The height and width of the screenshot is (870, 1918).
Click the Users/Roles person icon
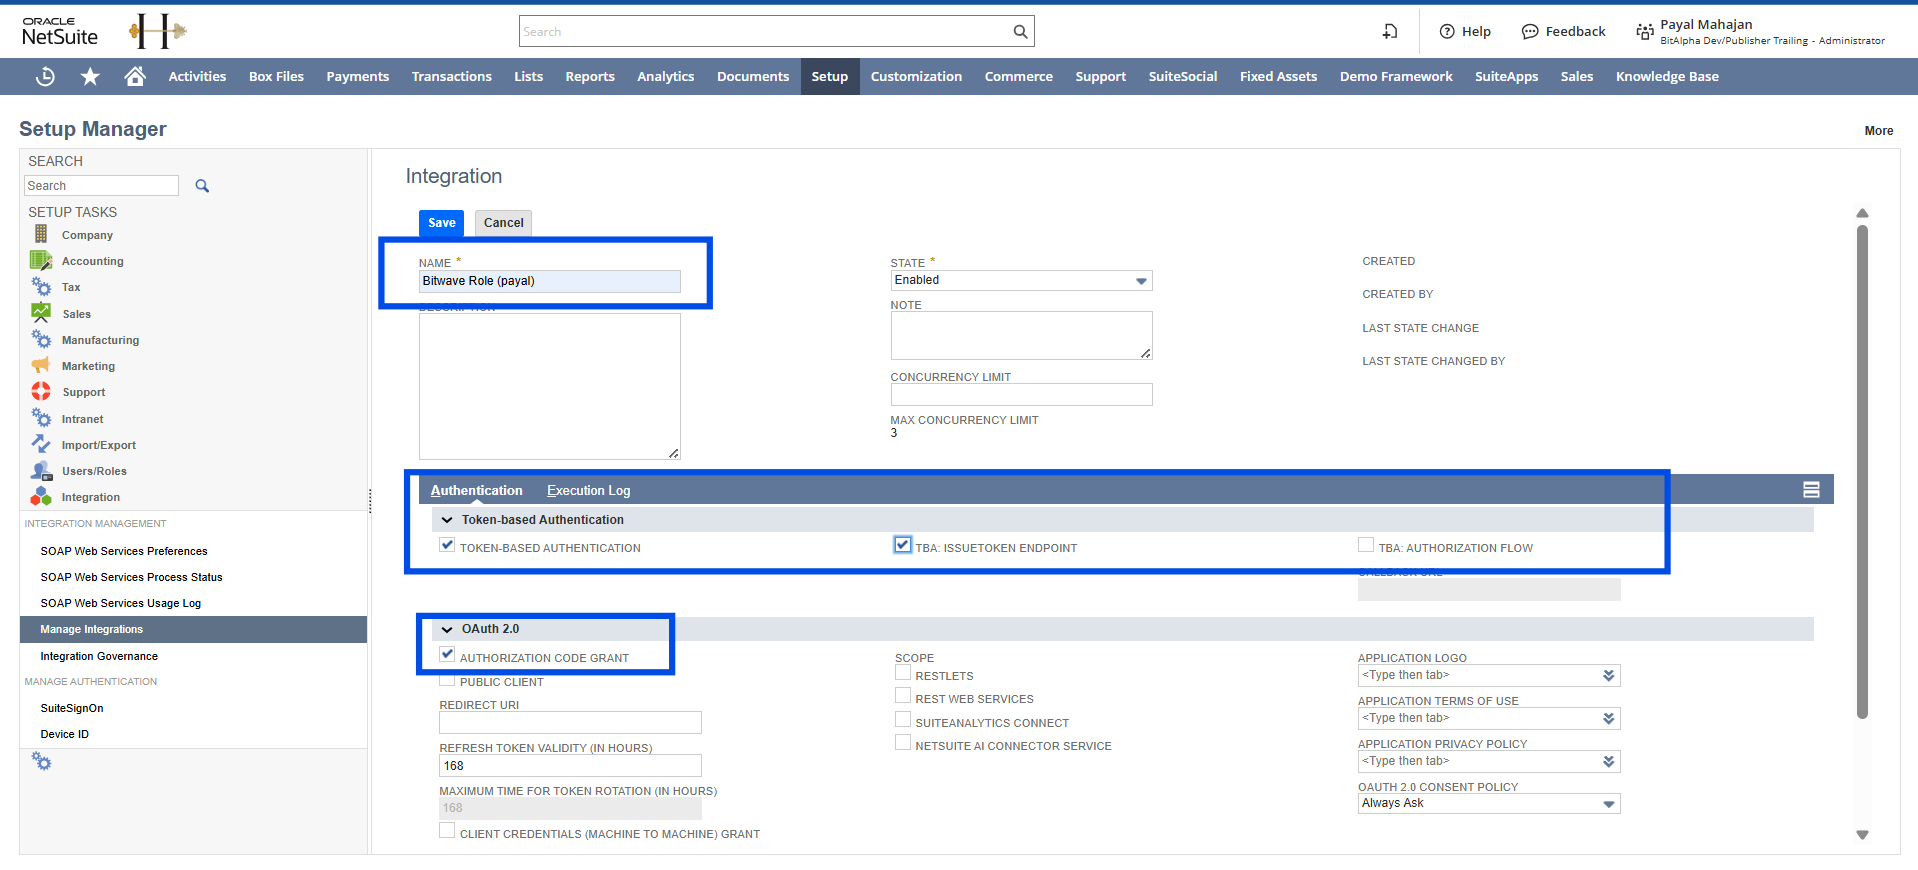pos(41,470)
